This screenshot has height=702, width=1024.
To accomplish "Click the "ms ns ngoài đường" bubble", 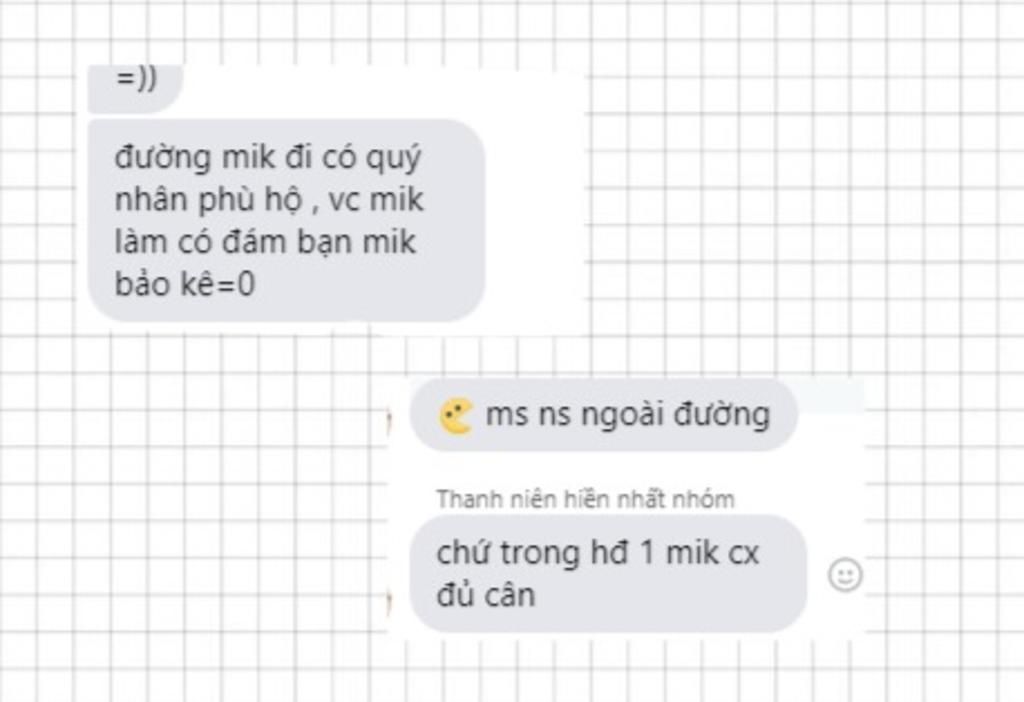I will tap(604, 415).
